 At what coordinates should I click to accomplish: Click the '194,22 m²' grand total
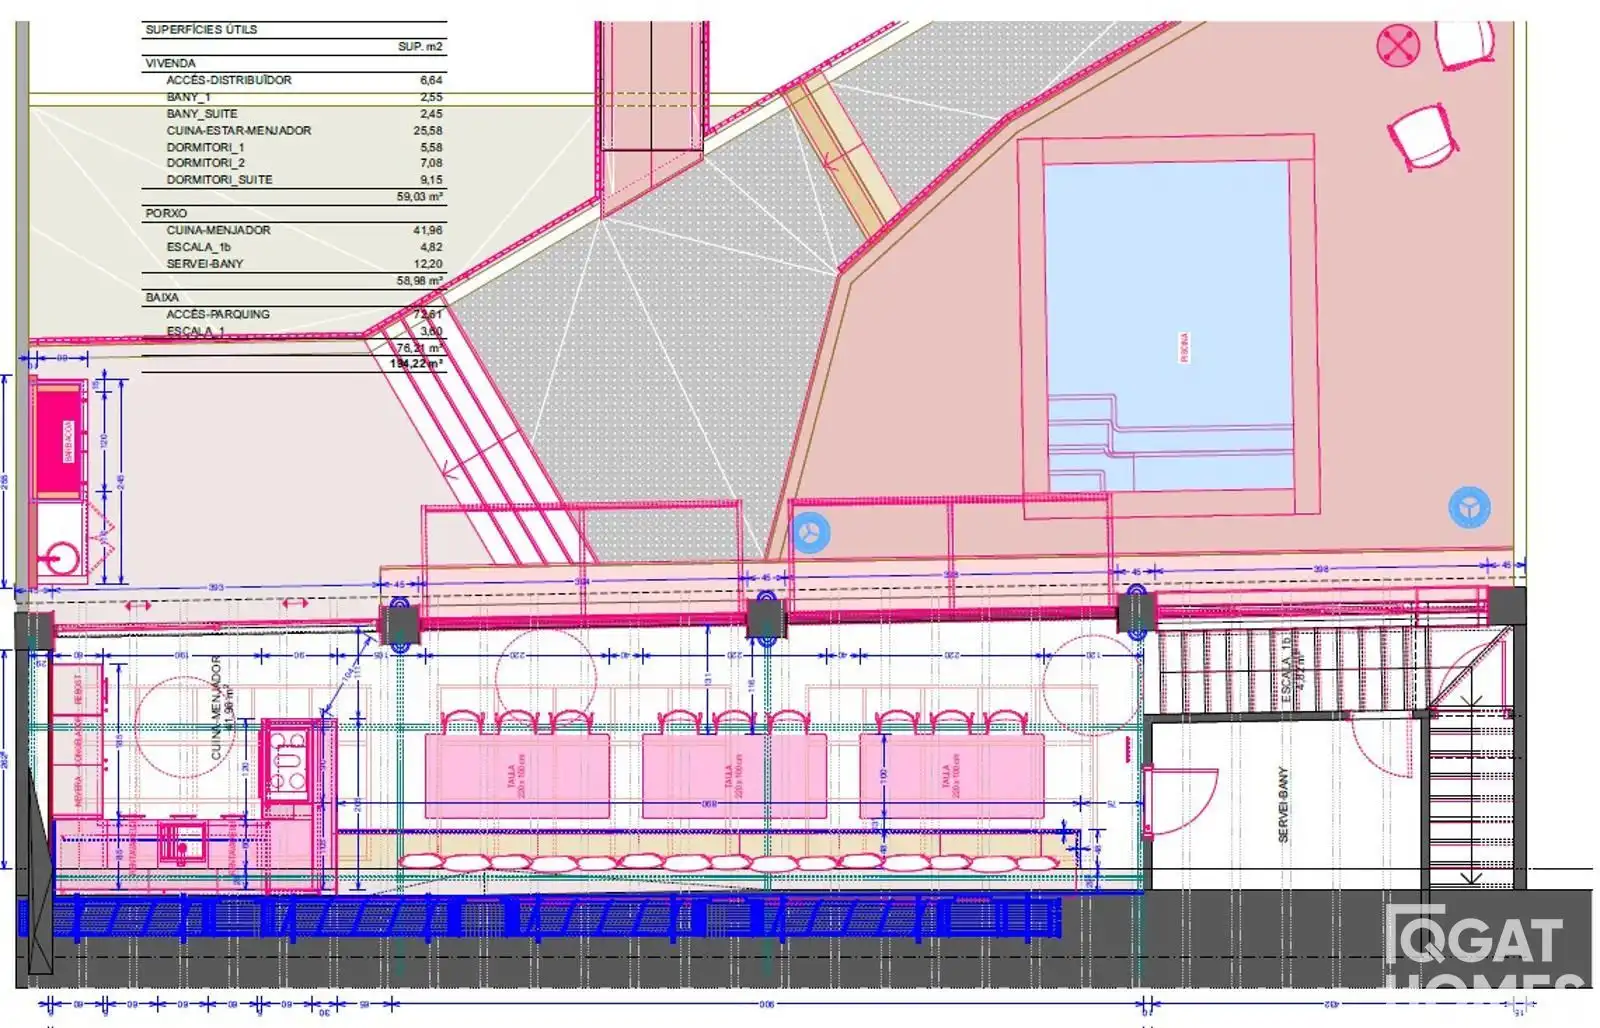point(416,364)
